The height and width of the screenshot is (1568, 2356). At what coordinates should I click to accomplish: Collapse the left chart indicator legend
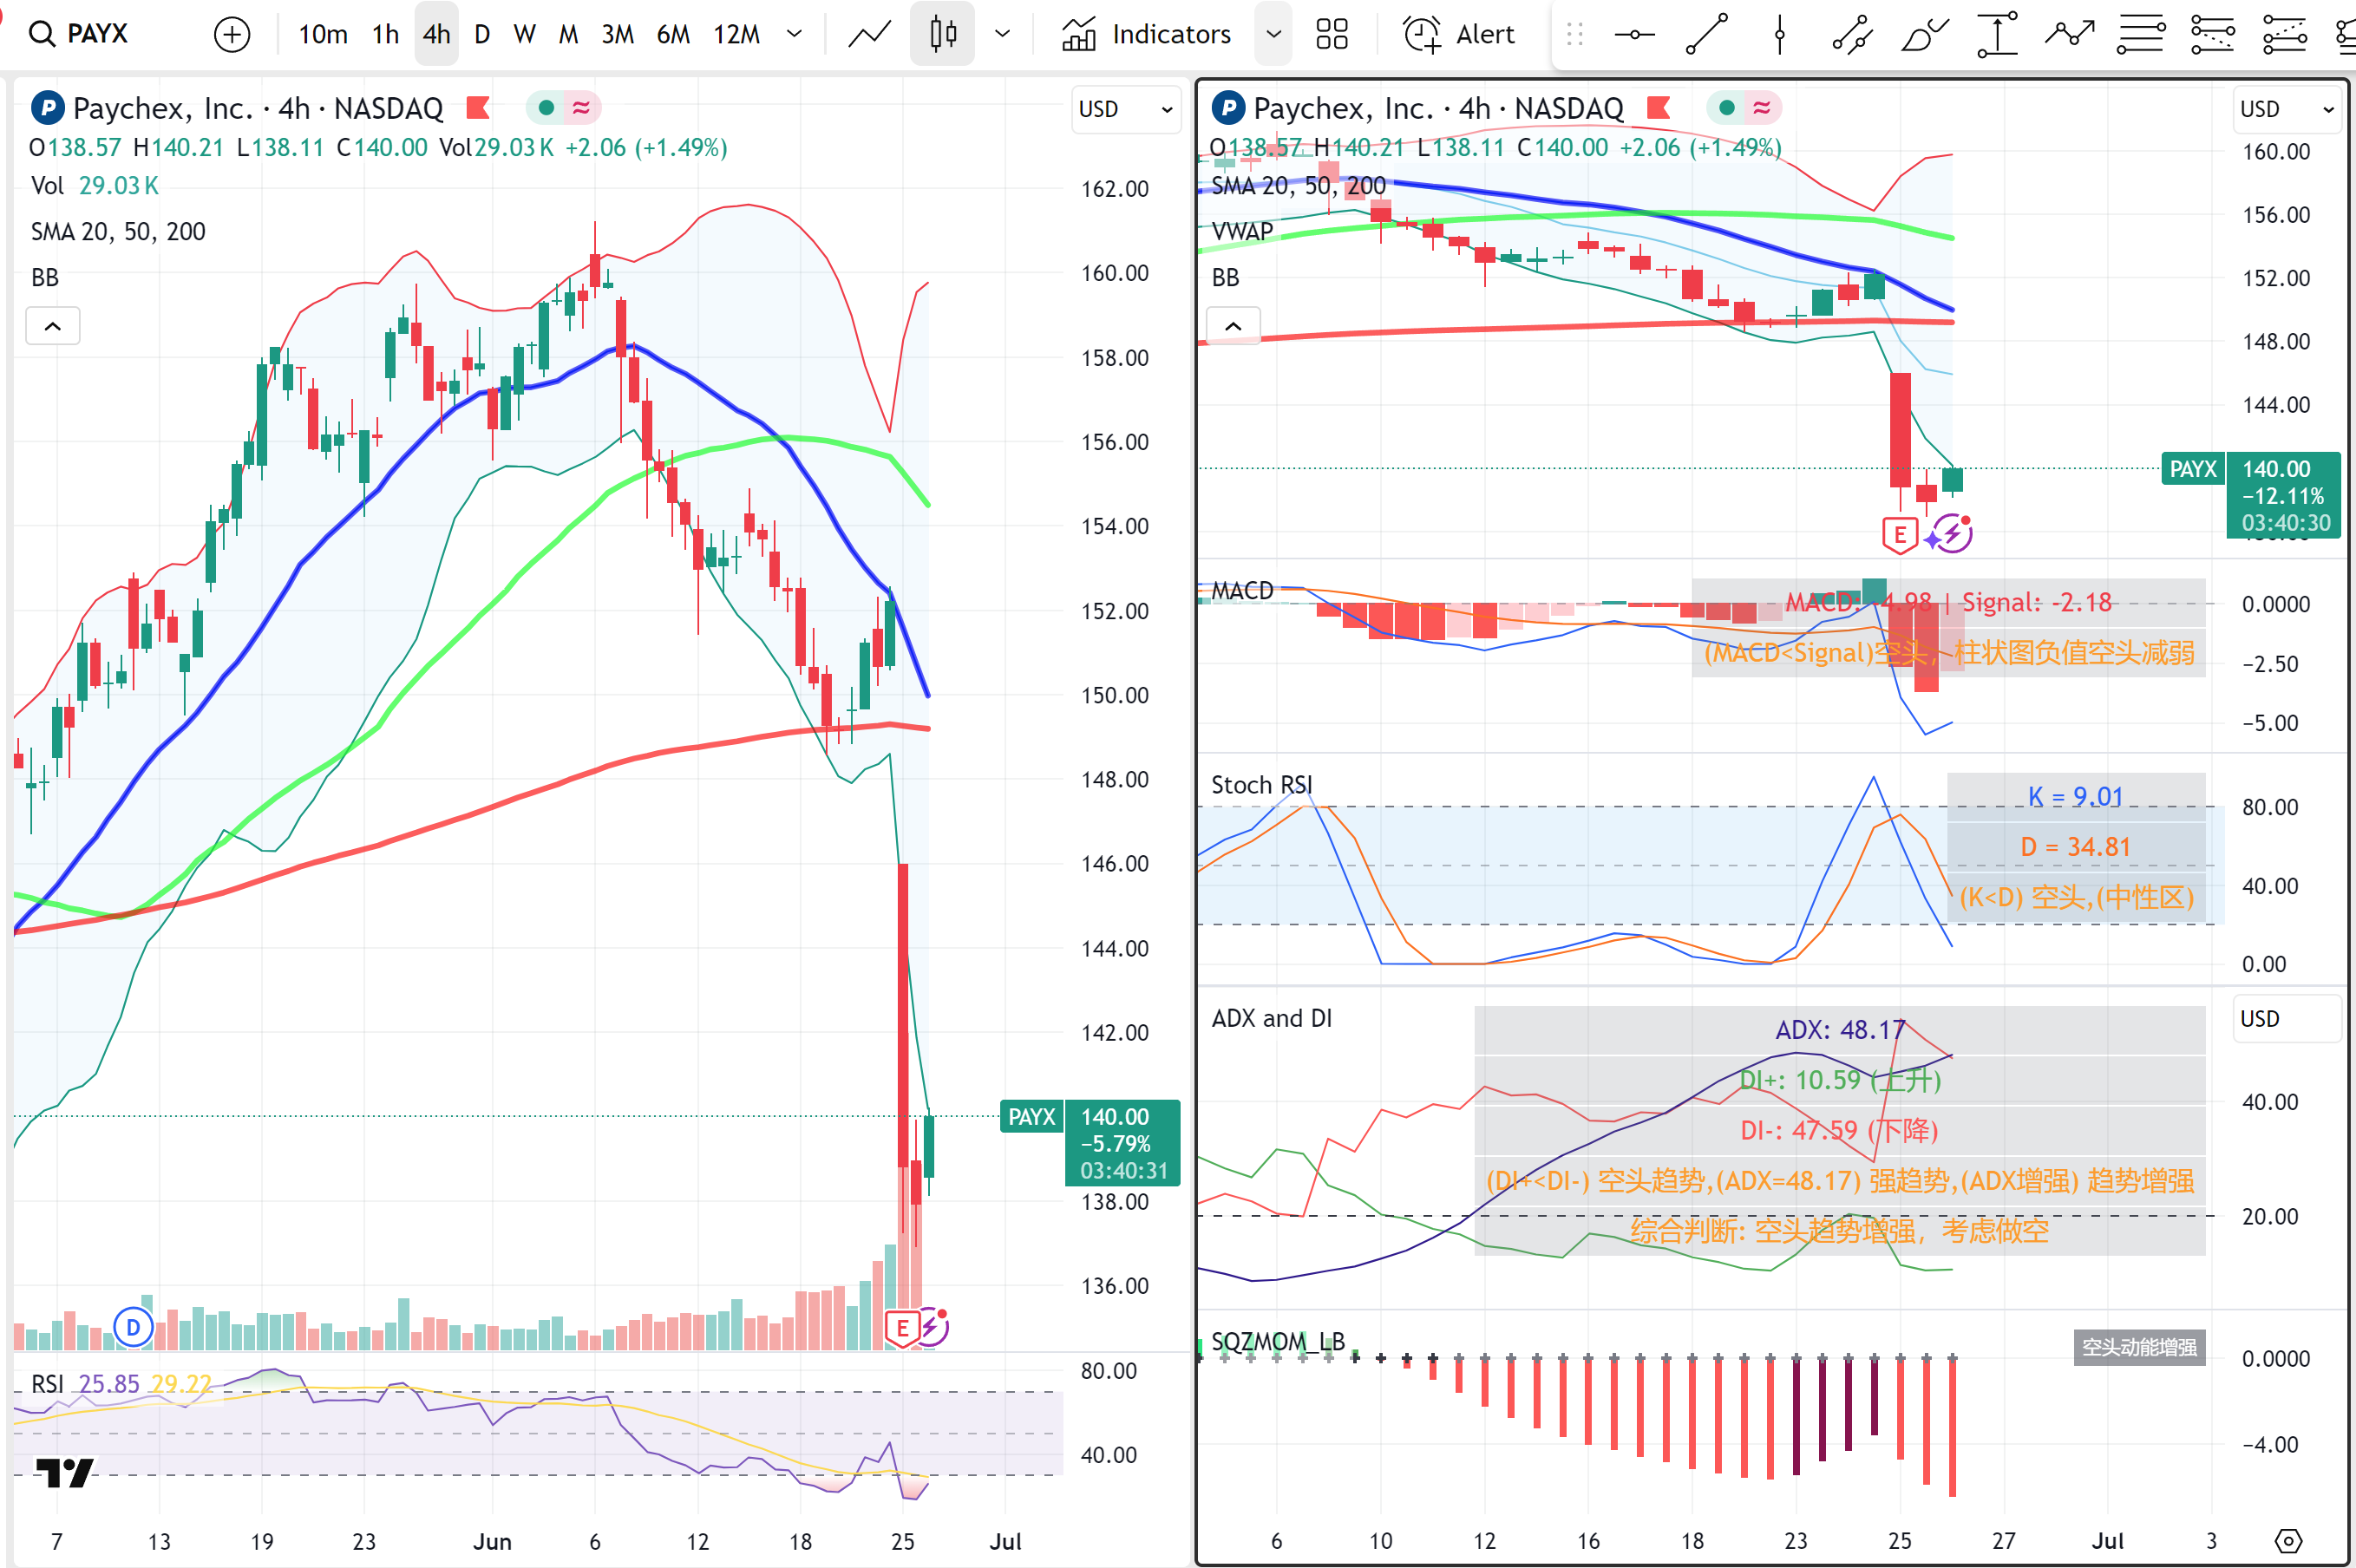53,326
